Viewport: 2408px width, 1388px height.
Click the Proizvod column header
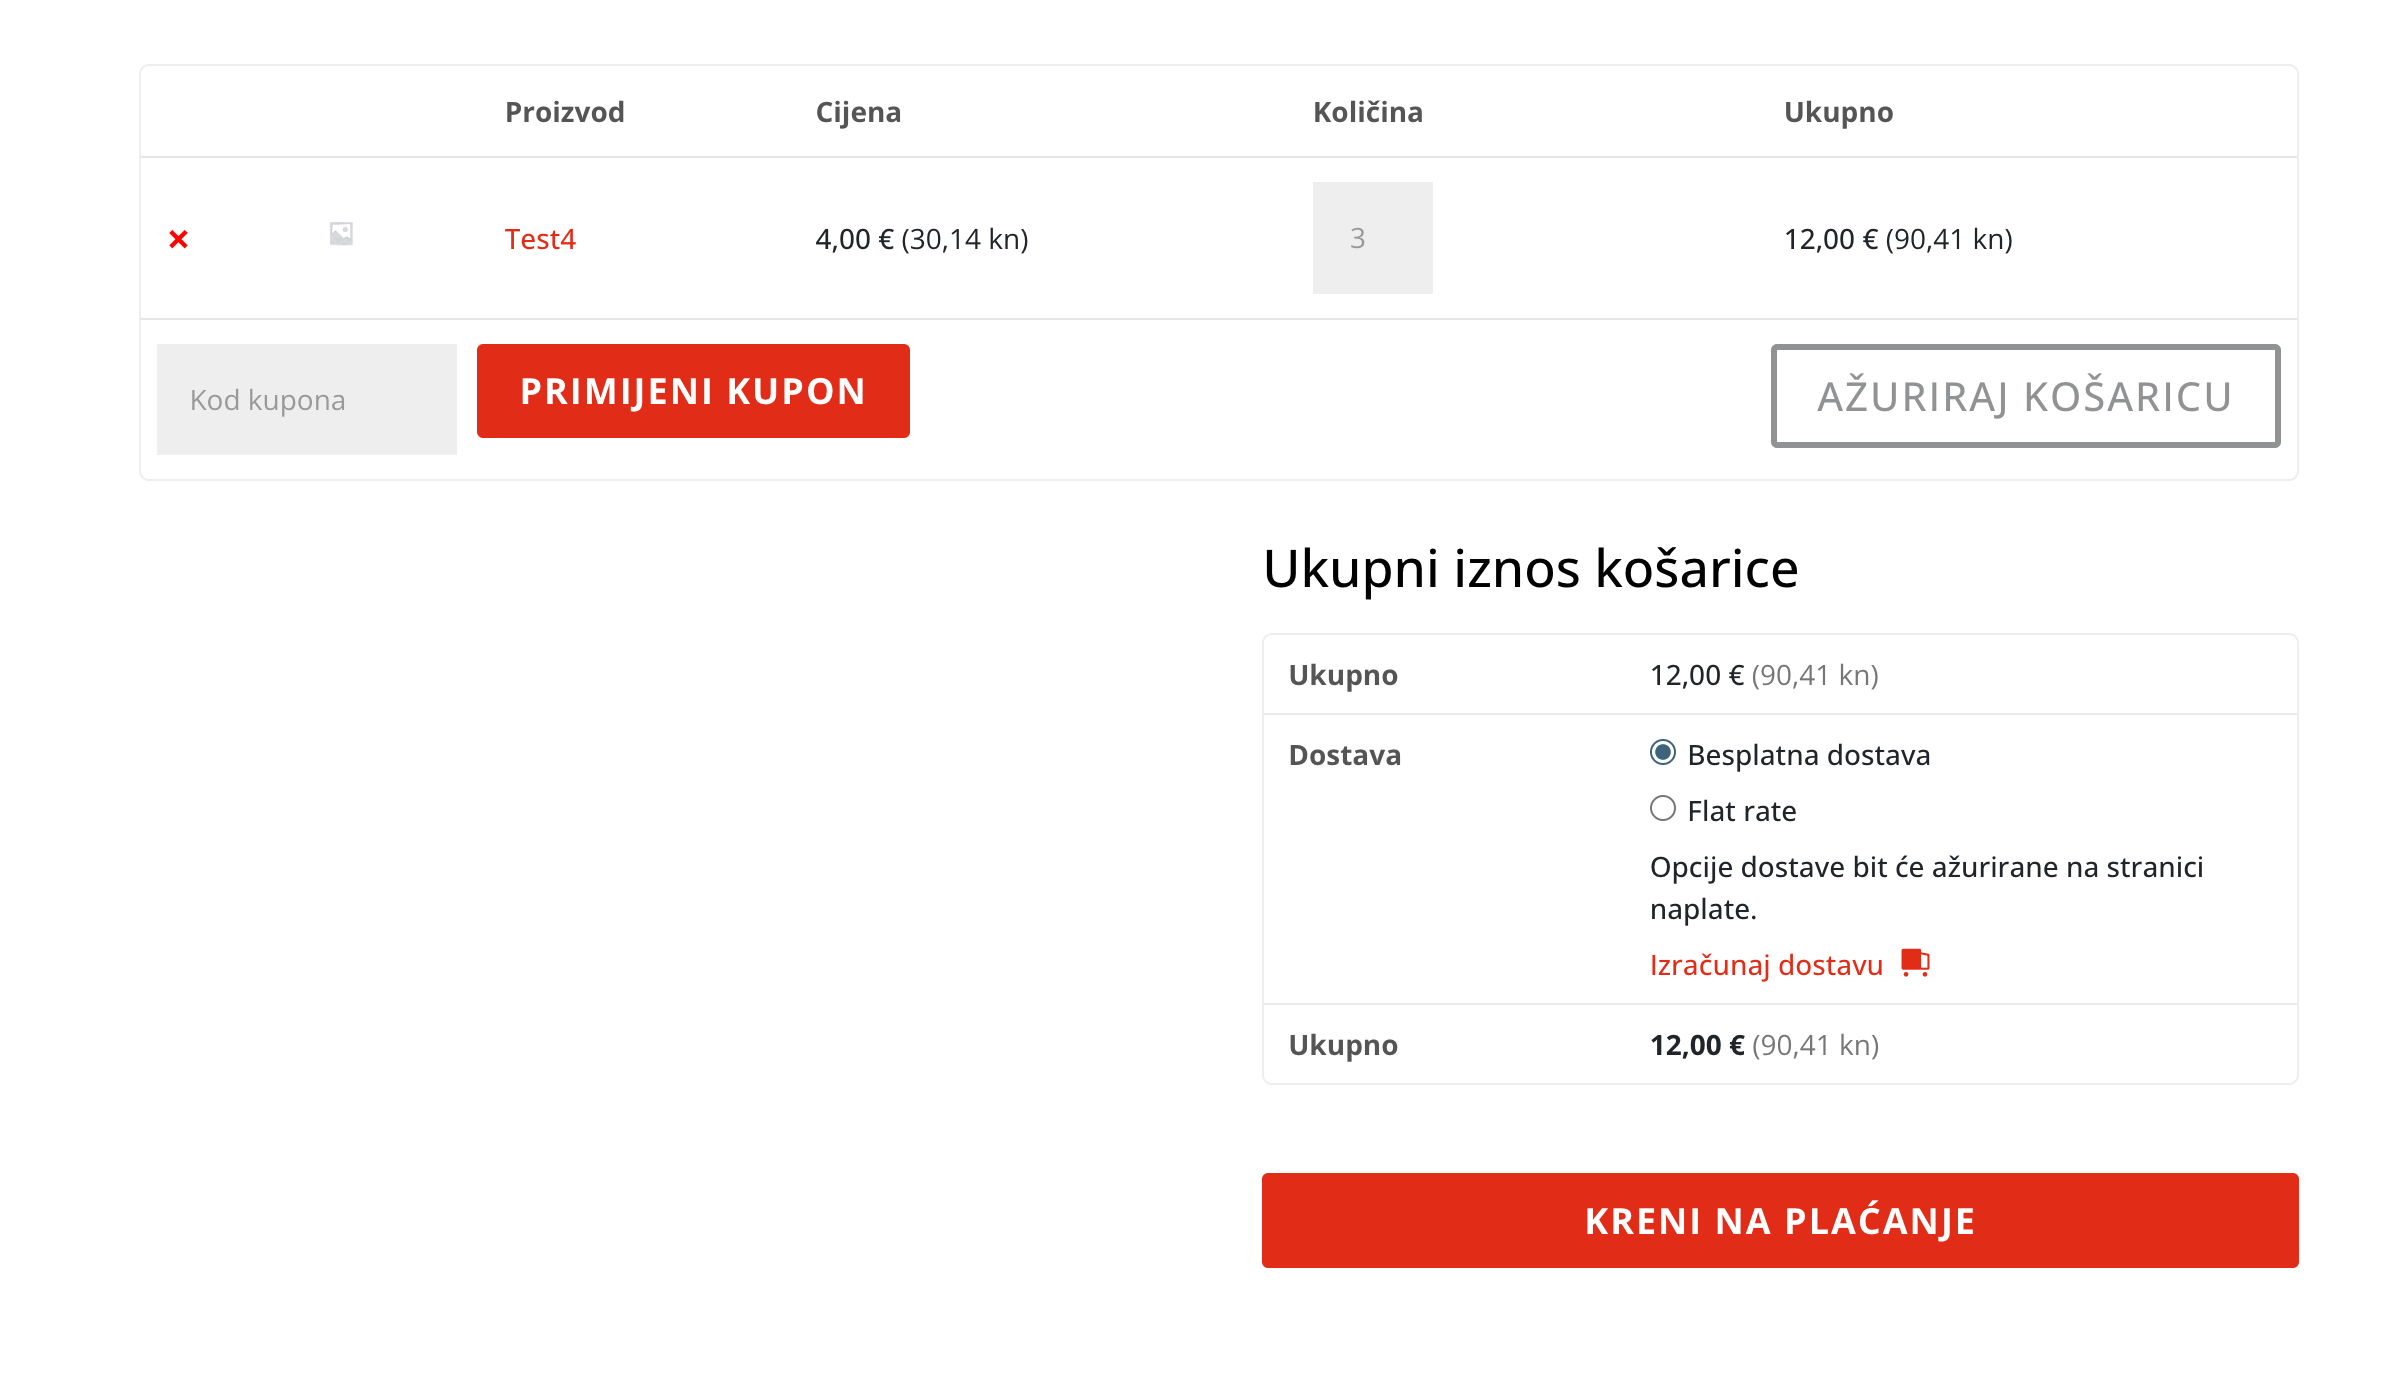click(x=565, y=112)
